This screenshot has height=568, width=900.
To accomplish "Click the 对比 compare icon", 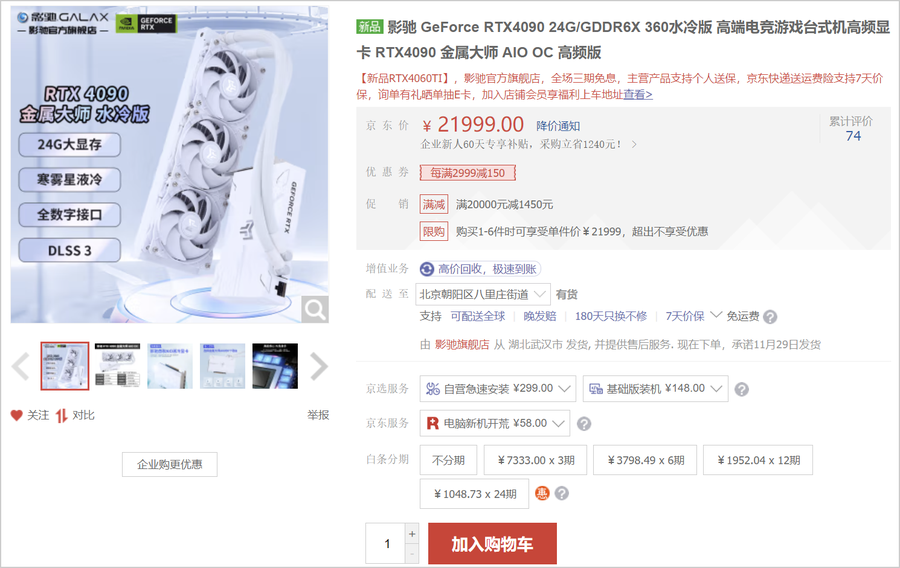I will click(61, 415).
